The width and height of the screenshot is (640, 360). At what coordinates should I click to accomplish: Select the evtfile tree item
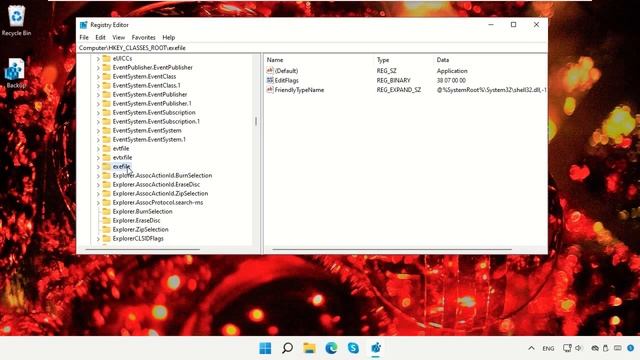coord(121,149)
